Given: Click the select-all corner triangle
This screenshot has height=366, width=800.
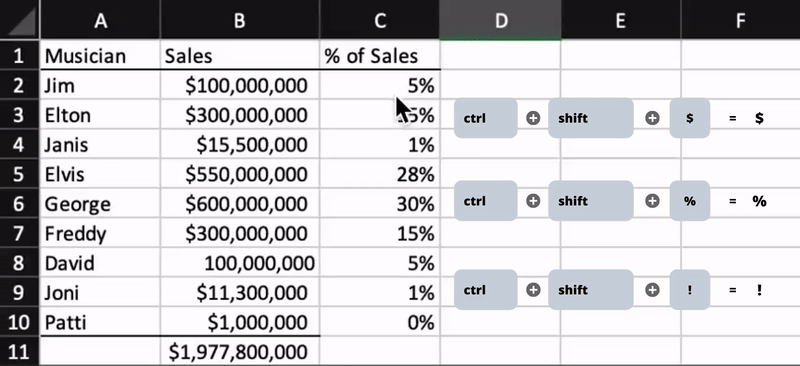Looking at the screenshot, I should click(19, 19).
